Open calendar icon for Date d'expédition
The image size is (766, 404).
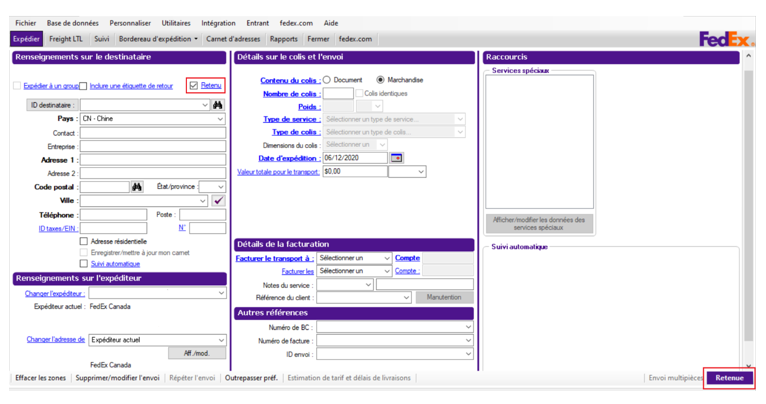coord(397,158)
